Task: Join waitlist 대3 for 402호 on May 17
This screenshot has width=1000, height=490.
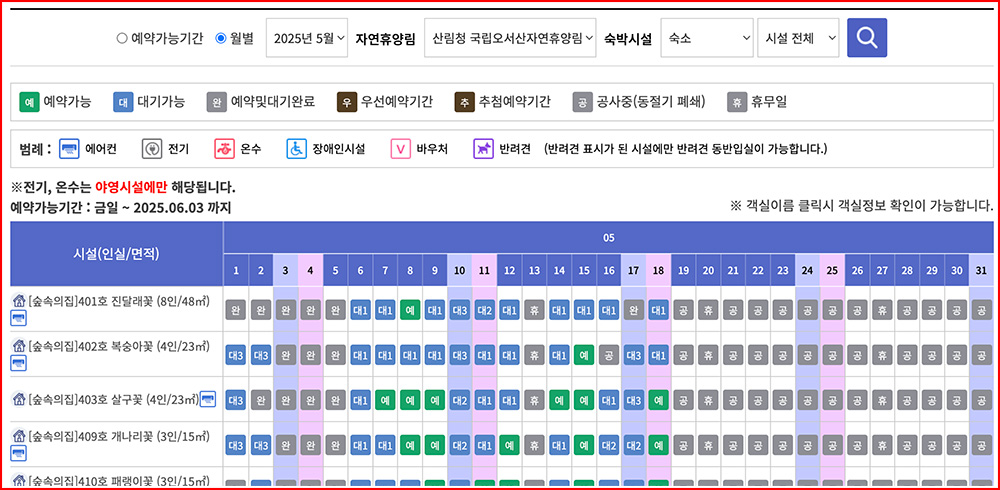Action: coord(634,354)
